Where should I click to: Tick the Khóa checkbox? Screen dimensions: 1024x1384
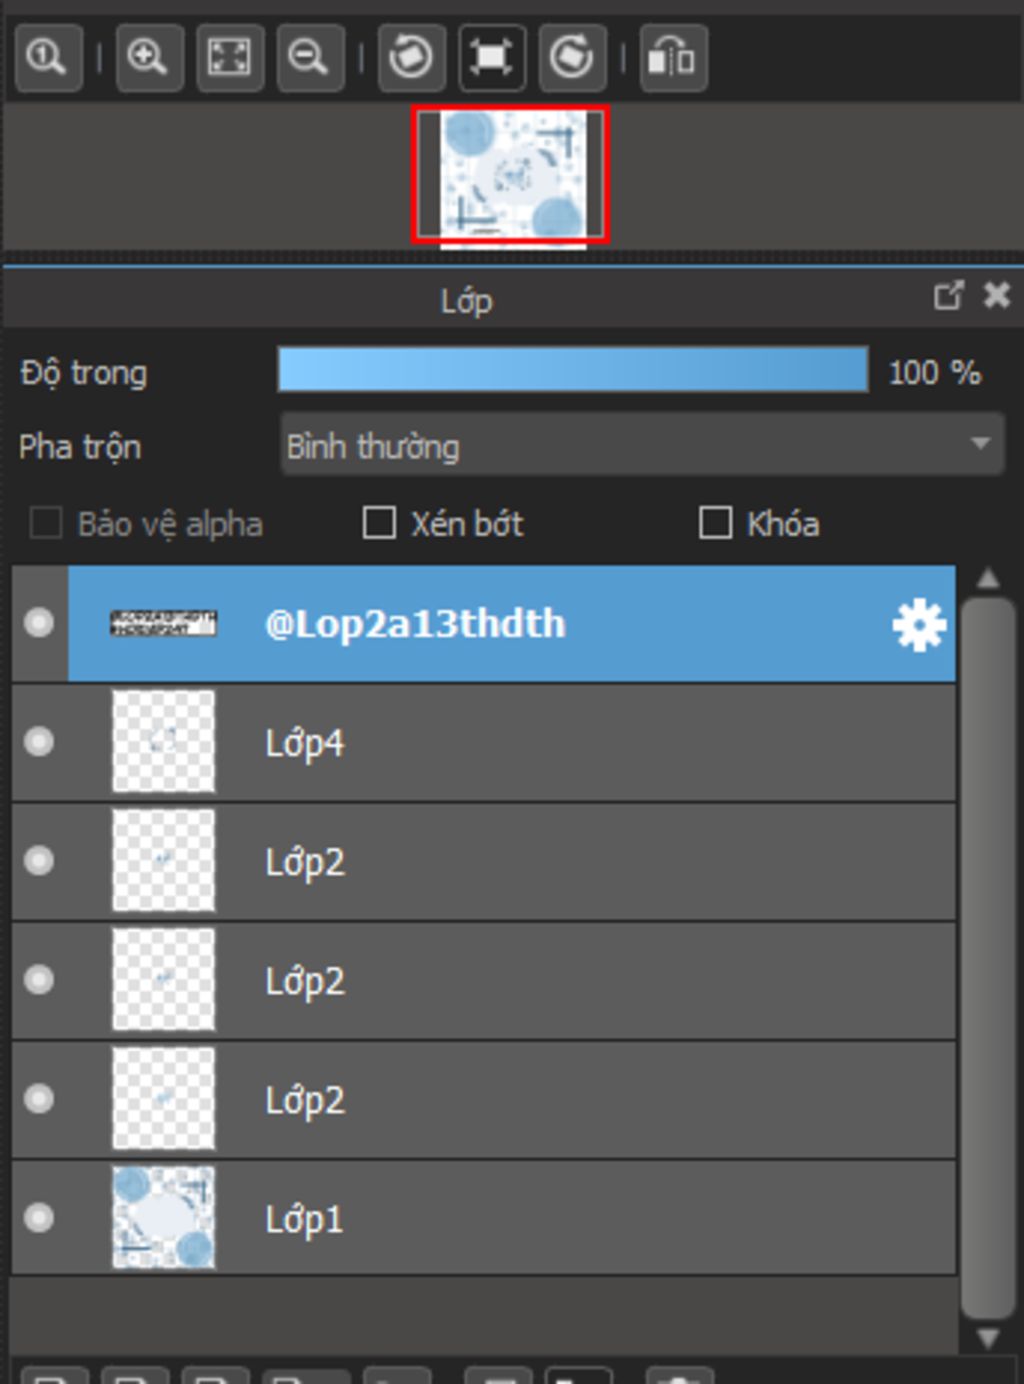pyautogui.click(x=715, y=522)
